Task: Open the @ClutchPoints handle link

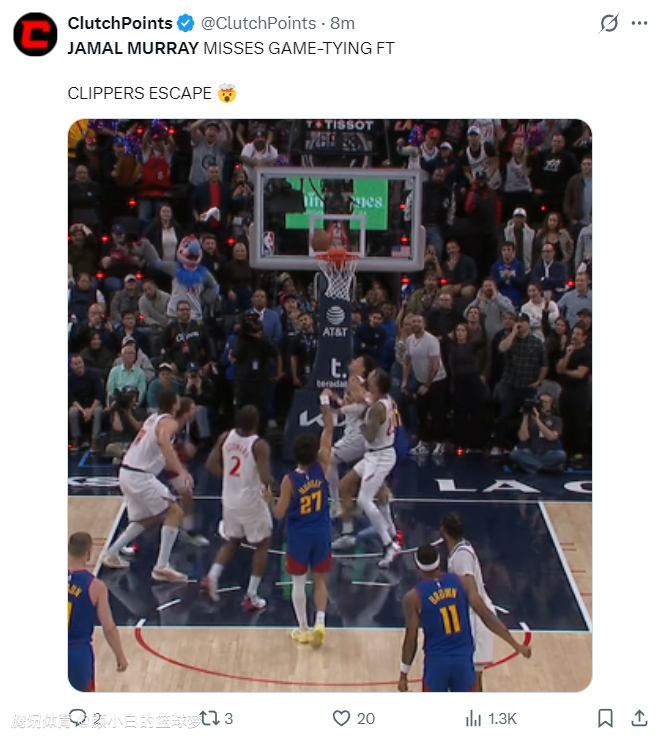Action: tap(258, 23)
